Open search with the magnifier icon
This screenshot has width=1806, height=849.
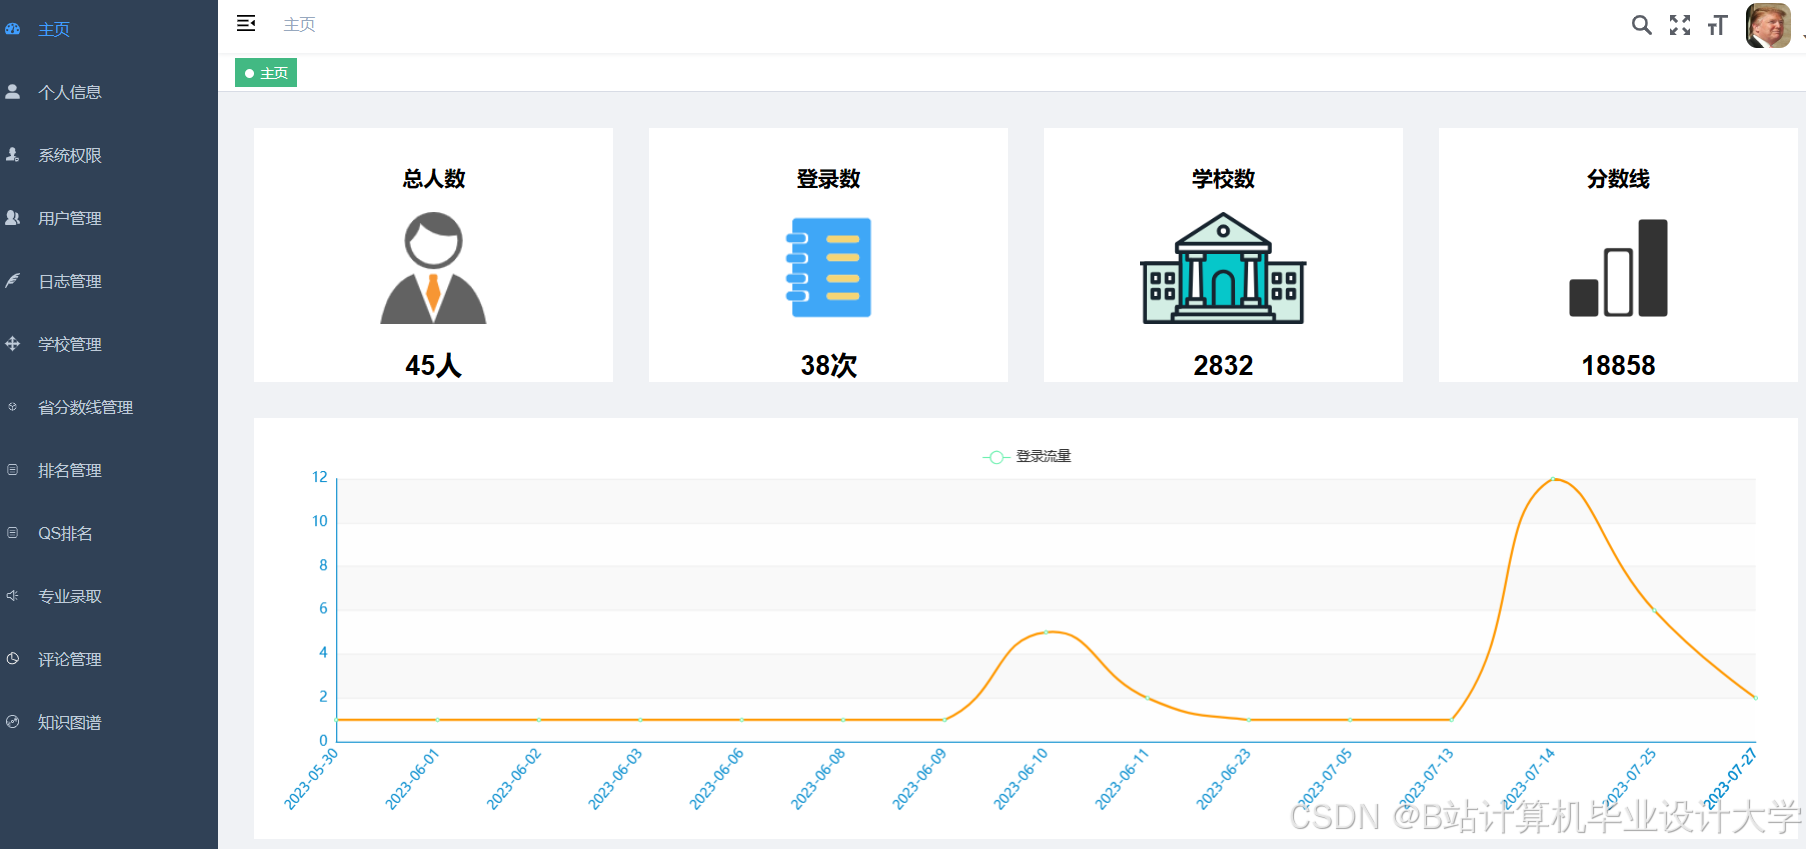[x=1641, y=25]
